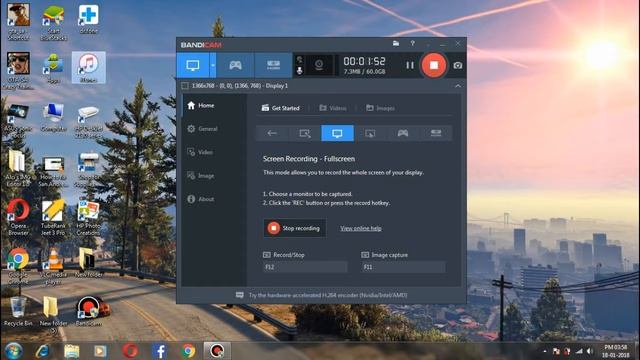Screen dimensions: 640x360
Task: Open the Windows Start menu
Action: (14, 351)
